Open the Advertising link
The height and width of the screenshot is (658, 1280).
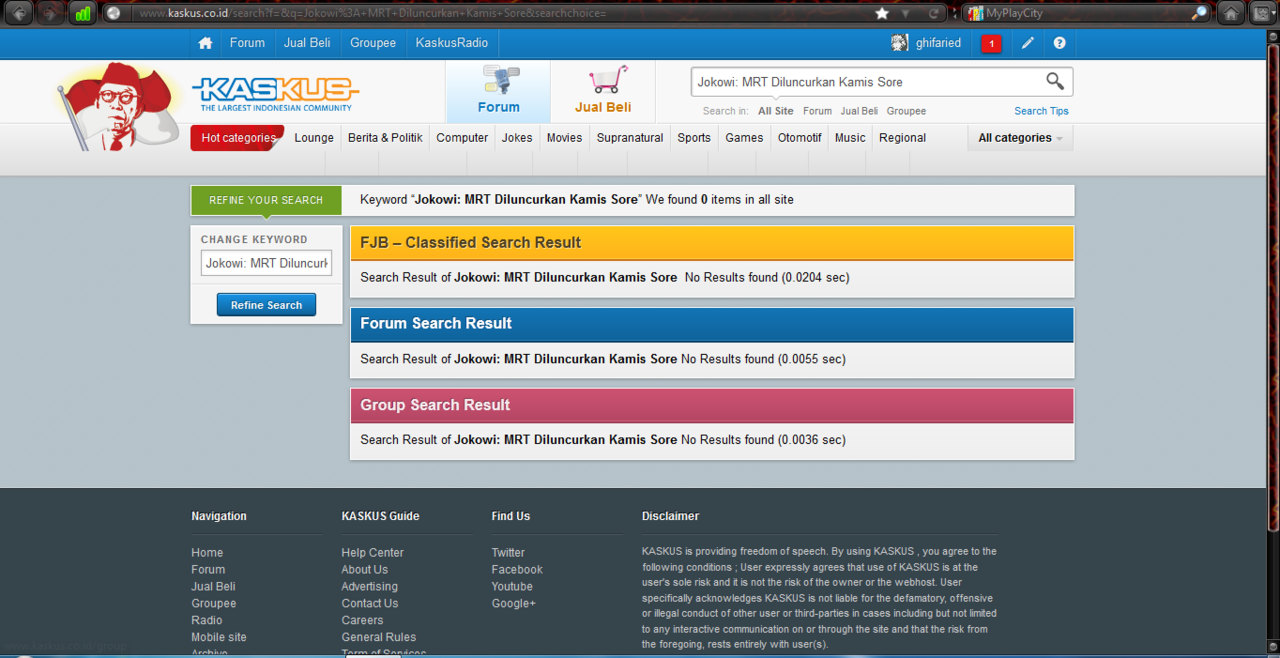coord(370,587)
